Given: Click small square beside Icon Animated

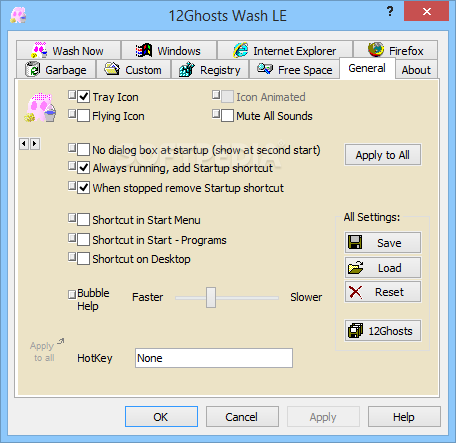Looking at the screenshot, I should [x=216, y=95].
